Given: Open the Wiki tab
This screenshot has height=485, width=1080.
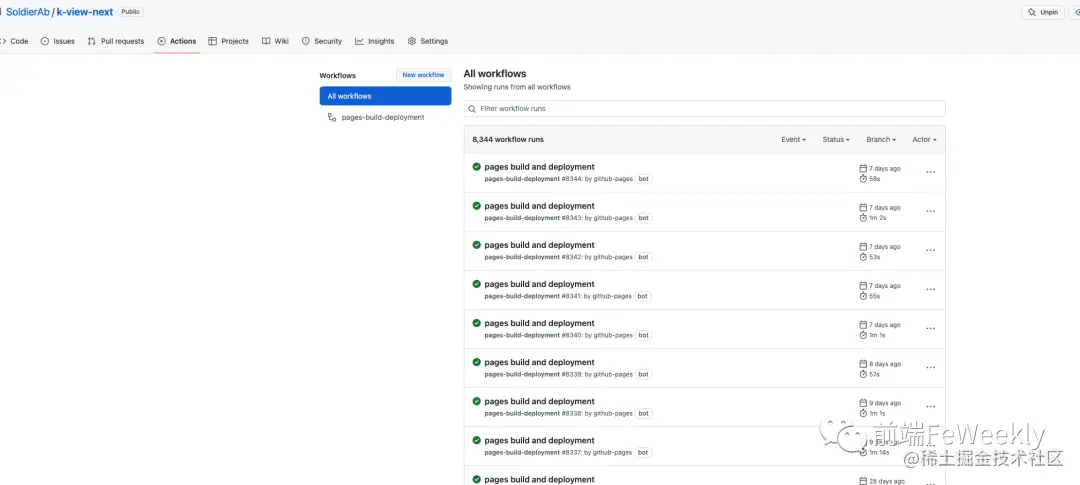Looking at the screenshot, I should (x=276, y=41).
